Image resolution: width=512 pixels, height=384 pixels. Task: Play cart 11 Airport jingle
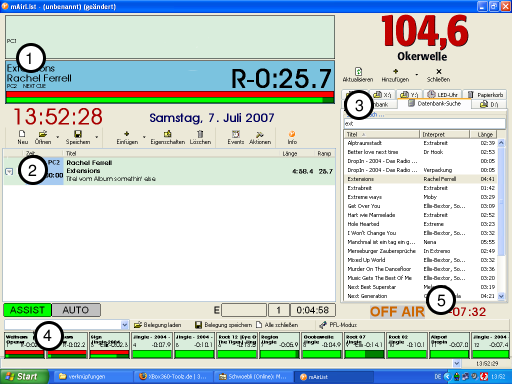449,345
